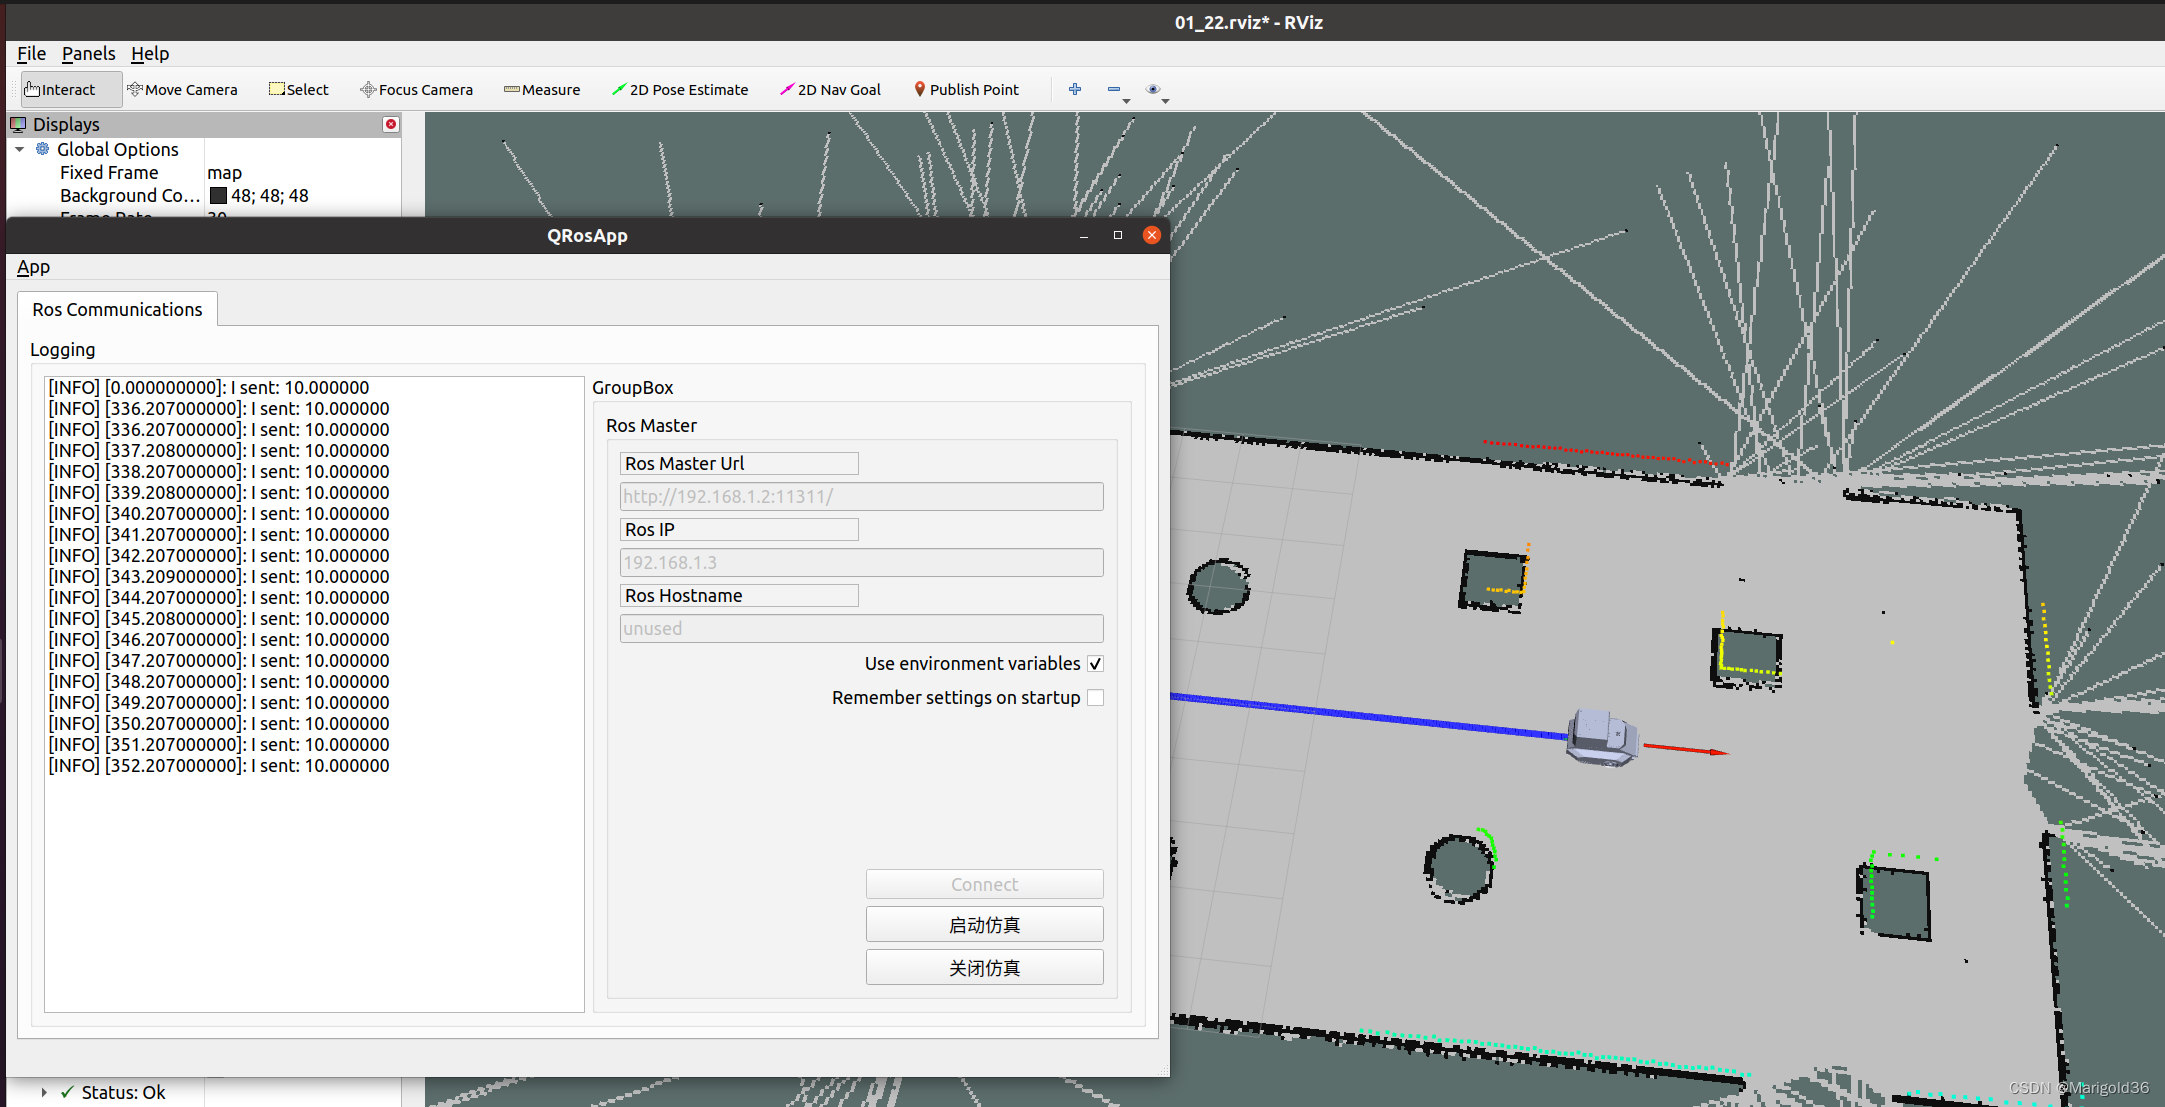
Task: Click the 关闭仿真 button
Action: coord(984,968)
